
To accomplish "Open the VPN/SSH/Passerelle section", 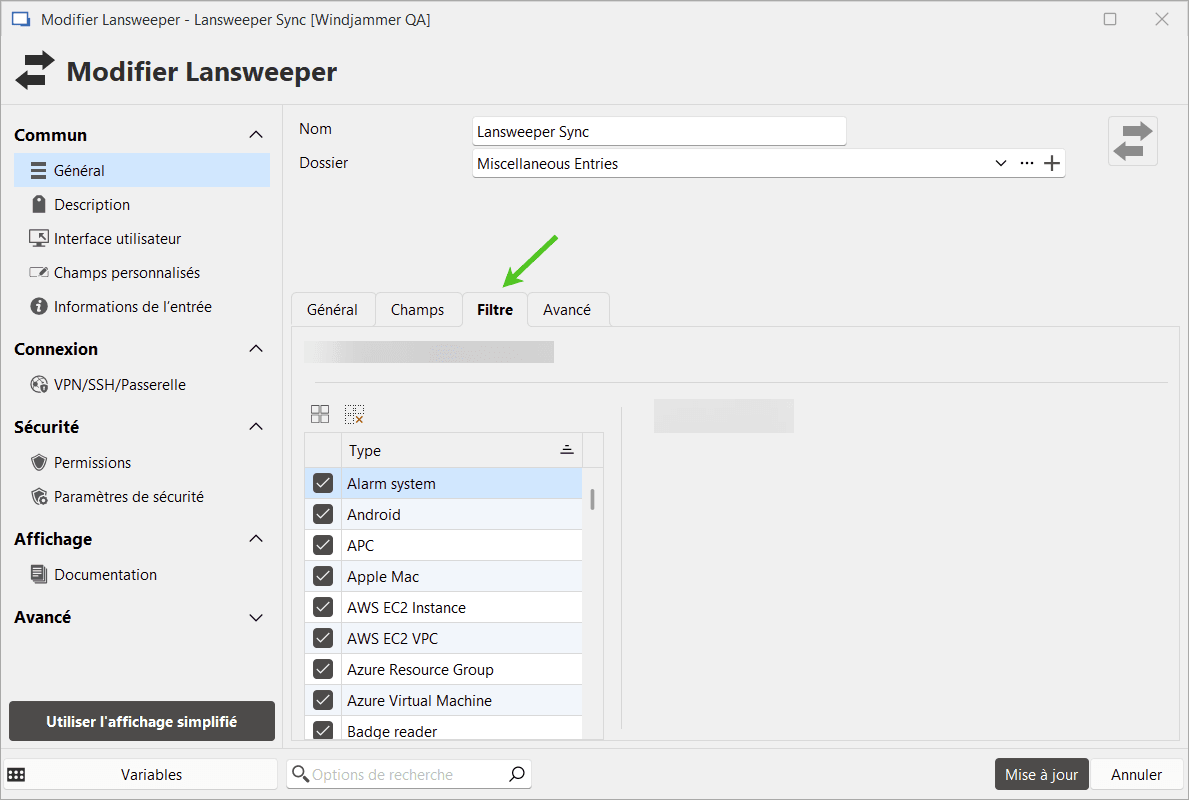I will coord(119,385).
